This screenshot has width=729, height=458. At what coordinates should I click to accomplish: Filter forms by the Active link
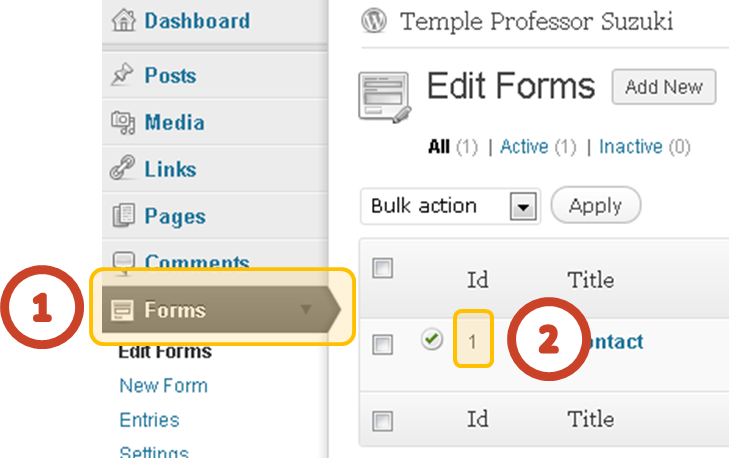524,147
